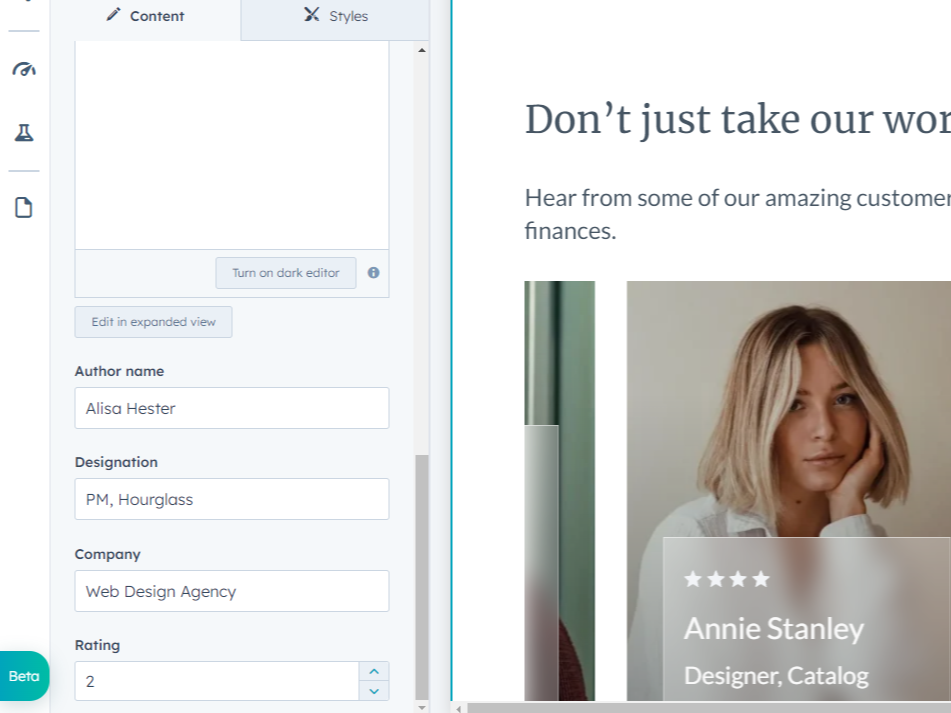Switch to the Content tab
Screen dimensions: 951x713
(x=145, y=16)
